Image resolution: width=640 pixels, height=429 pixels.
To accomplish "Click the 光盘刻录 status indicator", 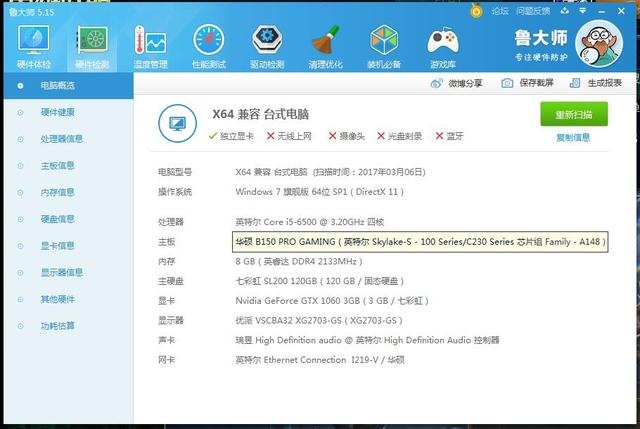I will 399,136.
